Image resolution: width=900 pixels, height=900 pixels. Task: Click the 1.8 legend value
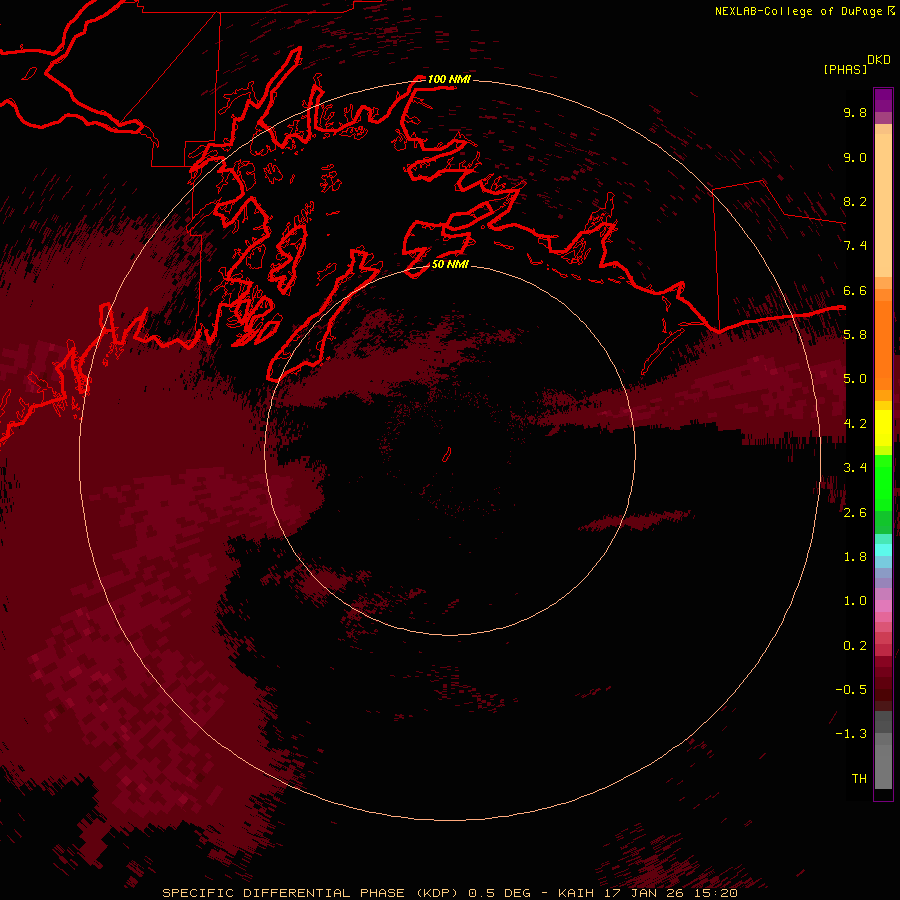(x=855, y=557)
